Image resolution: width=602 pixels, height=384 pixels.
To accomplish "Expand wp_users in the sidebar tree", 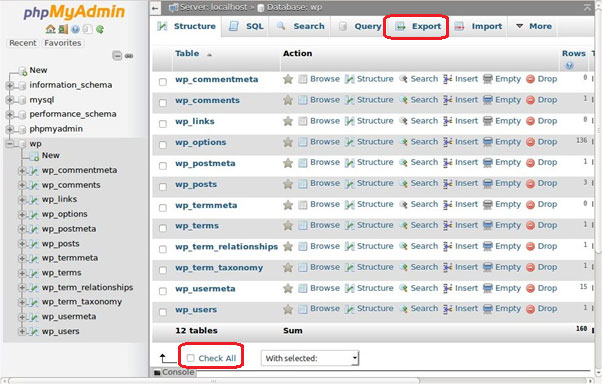I will click(x=22, y=331).
